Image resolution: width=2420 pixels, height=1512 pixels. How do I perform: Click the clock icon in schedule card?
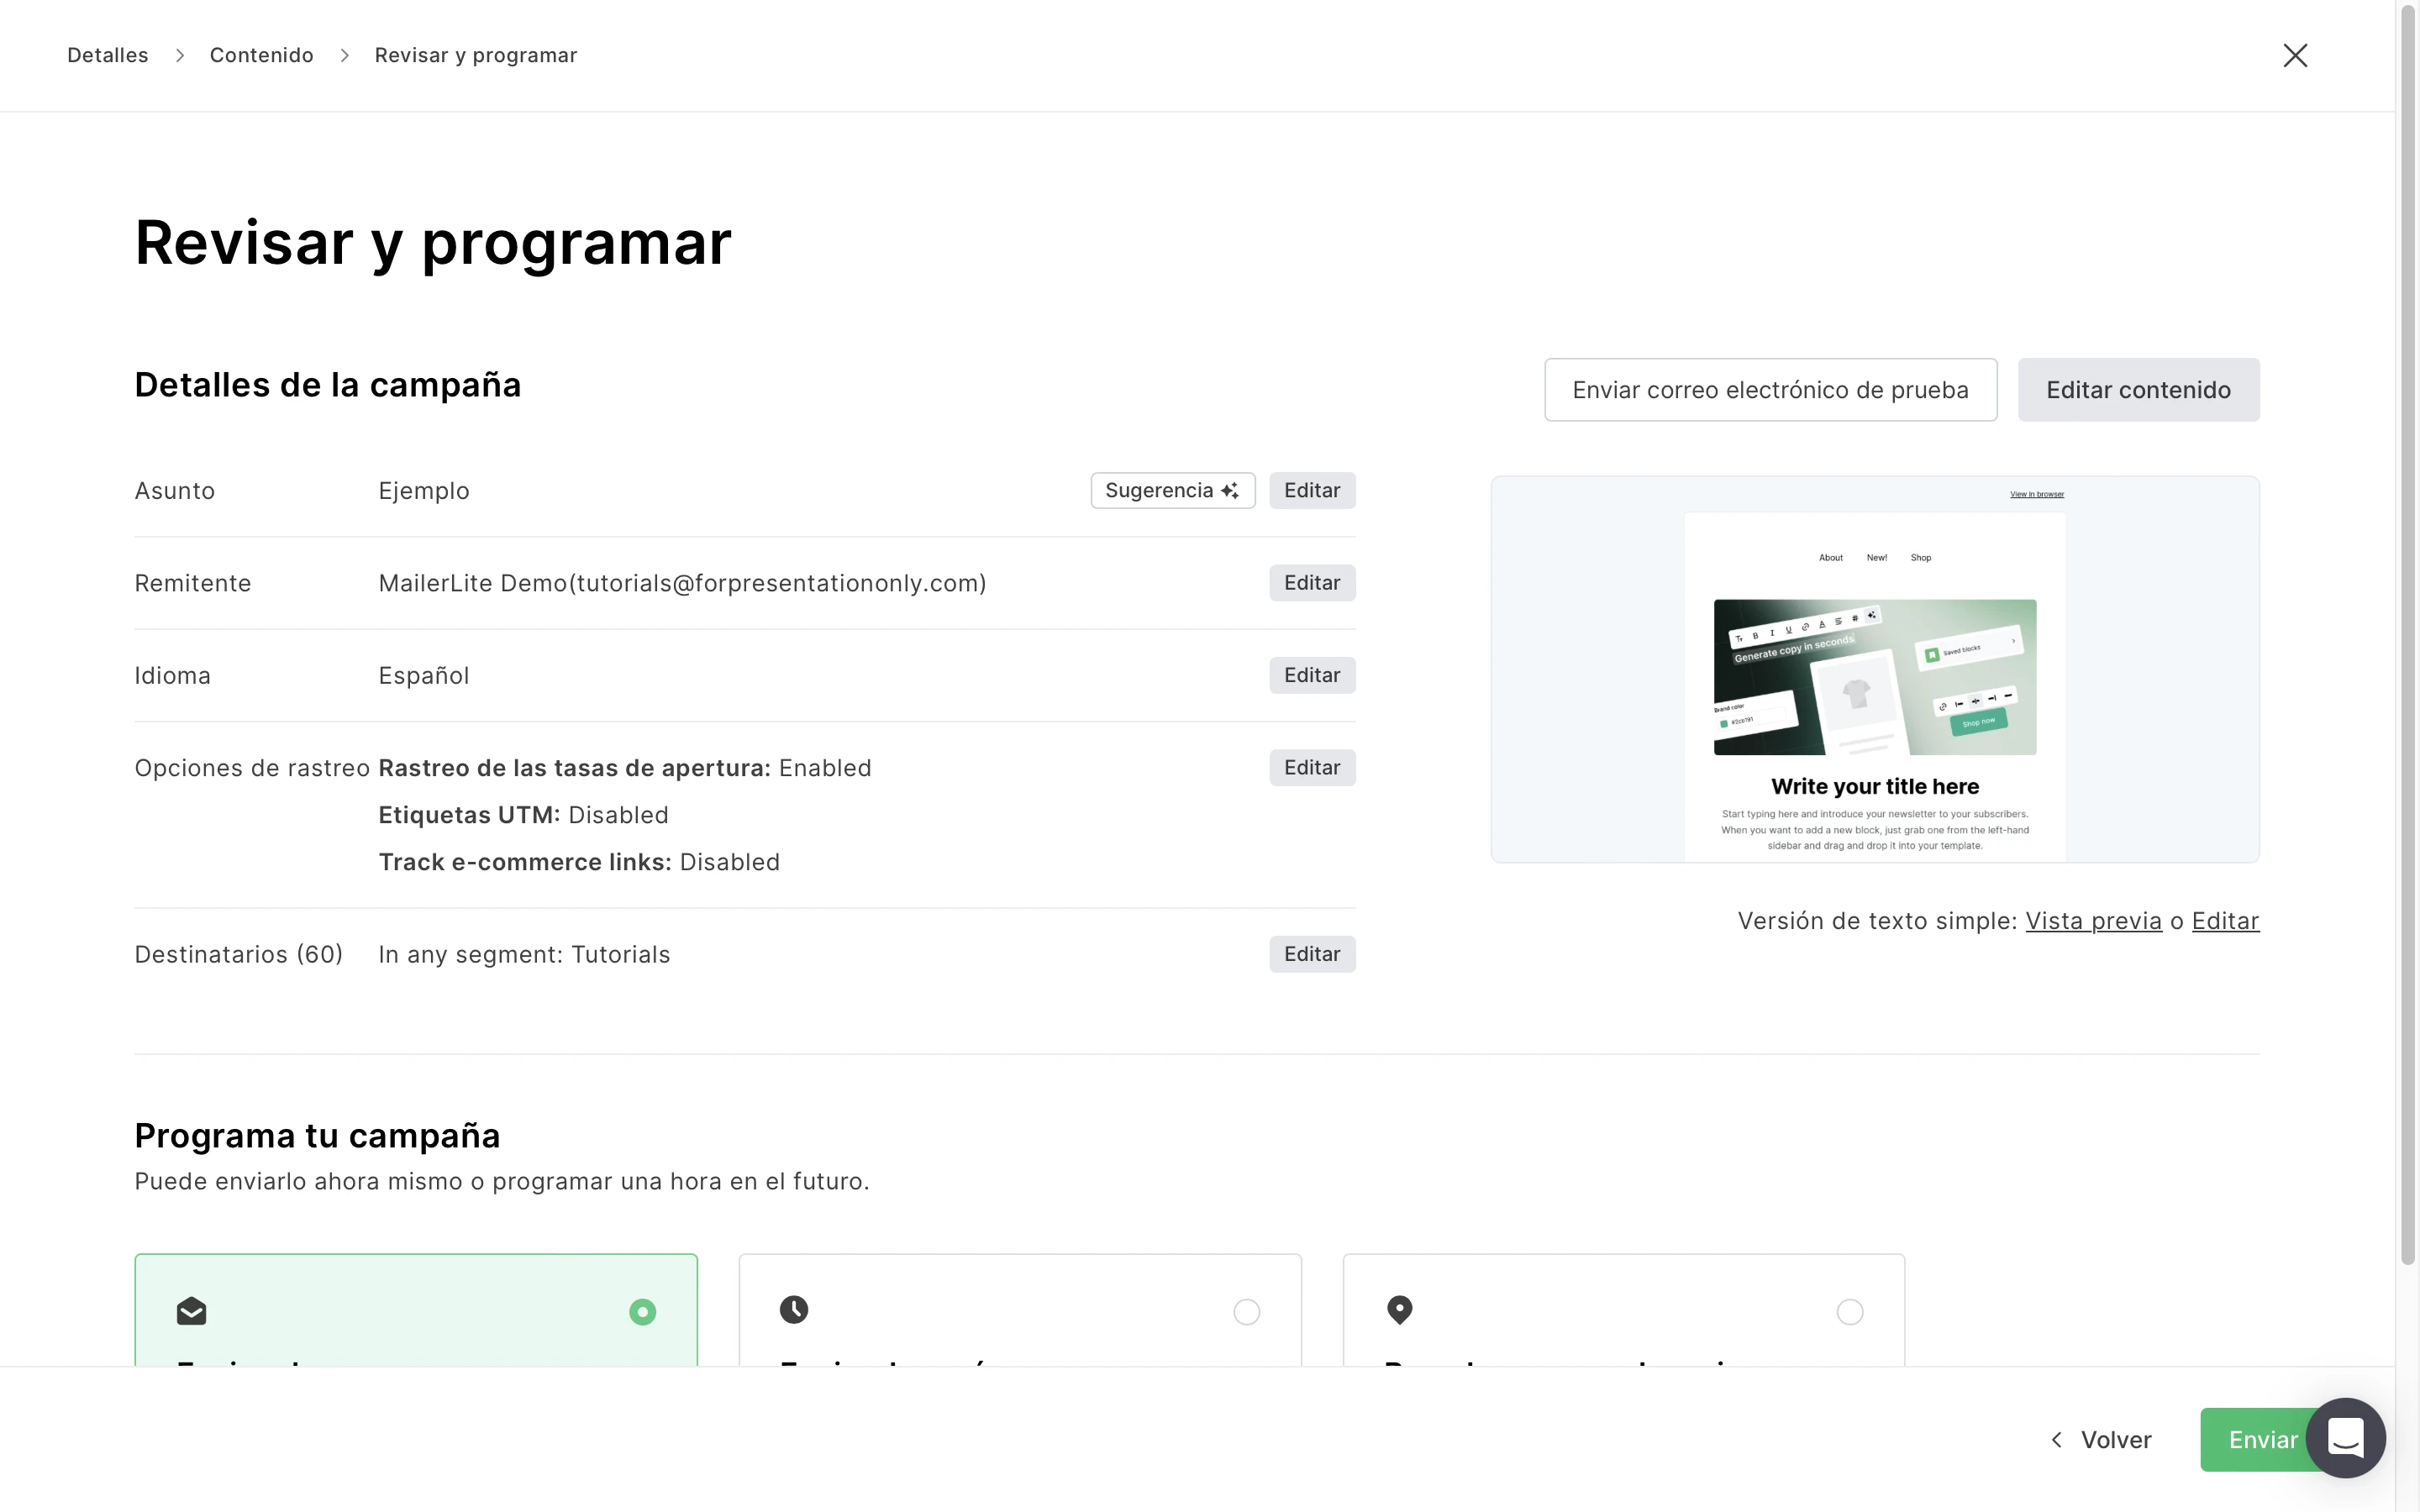[x=794, y=1310]
